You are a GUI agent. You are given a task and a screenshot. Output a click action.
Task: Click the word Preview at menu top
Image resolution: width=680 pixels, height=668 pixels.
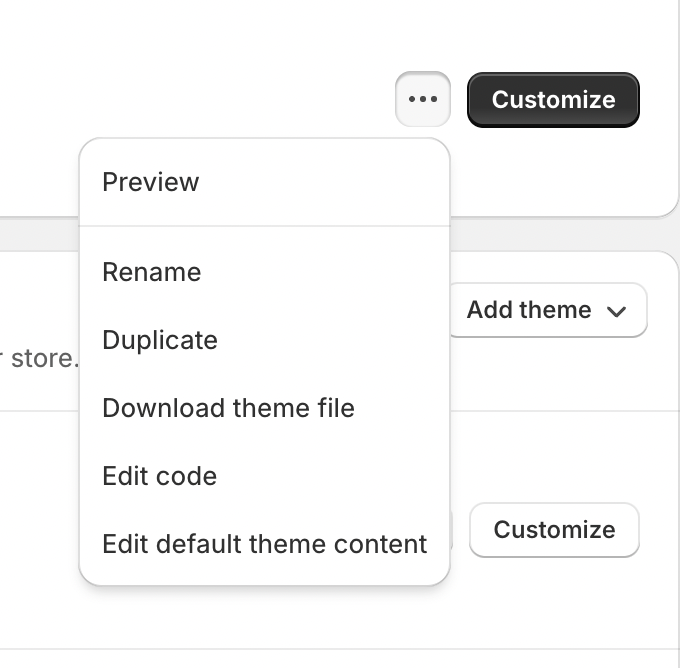tap(150, 182)
